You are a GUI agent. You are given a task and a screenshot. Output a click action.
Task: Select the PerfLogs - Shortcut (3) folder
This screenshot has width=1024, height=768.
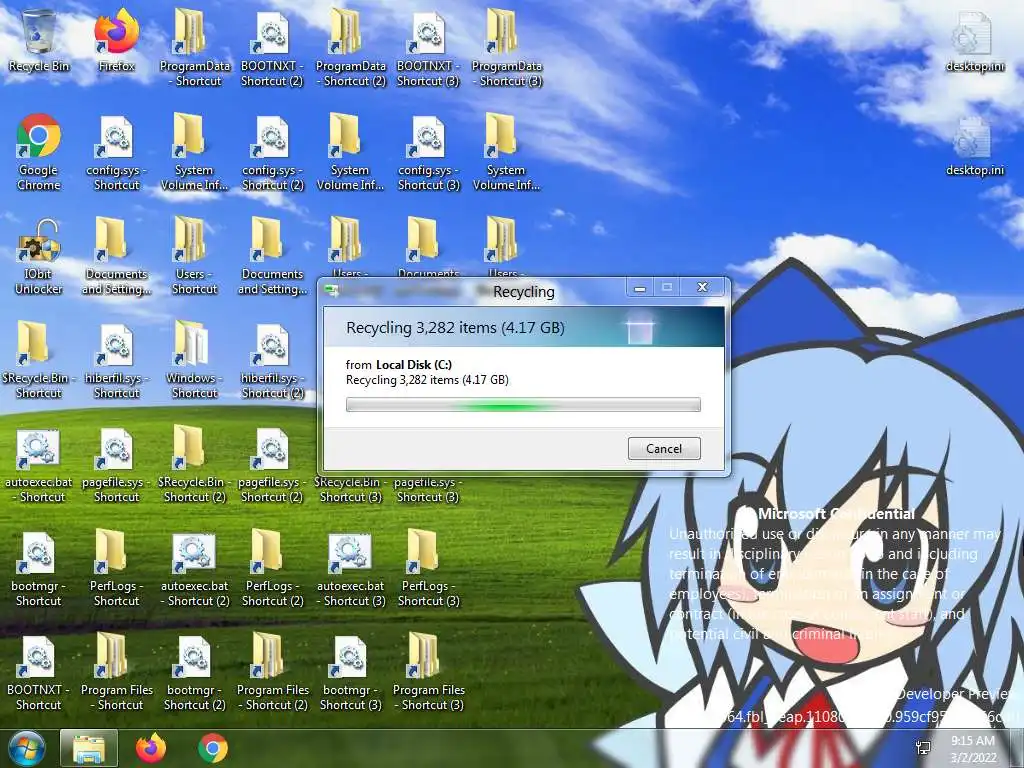(x=428, y=569)
